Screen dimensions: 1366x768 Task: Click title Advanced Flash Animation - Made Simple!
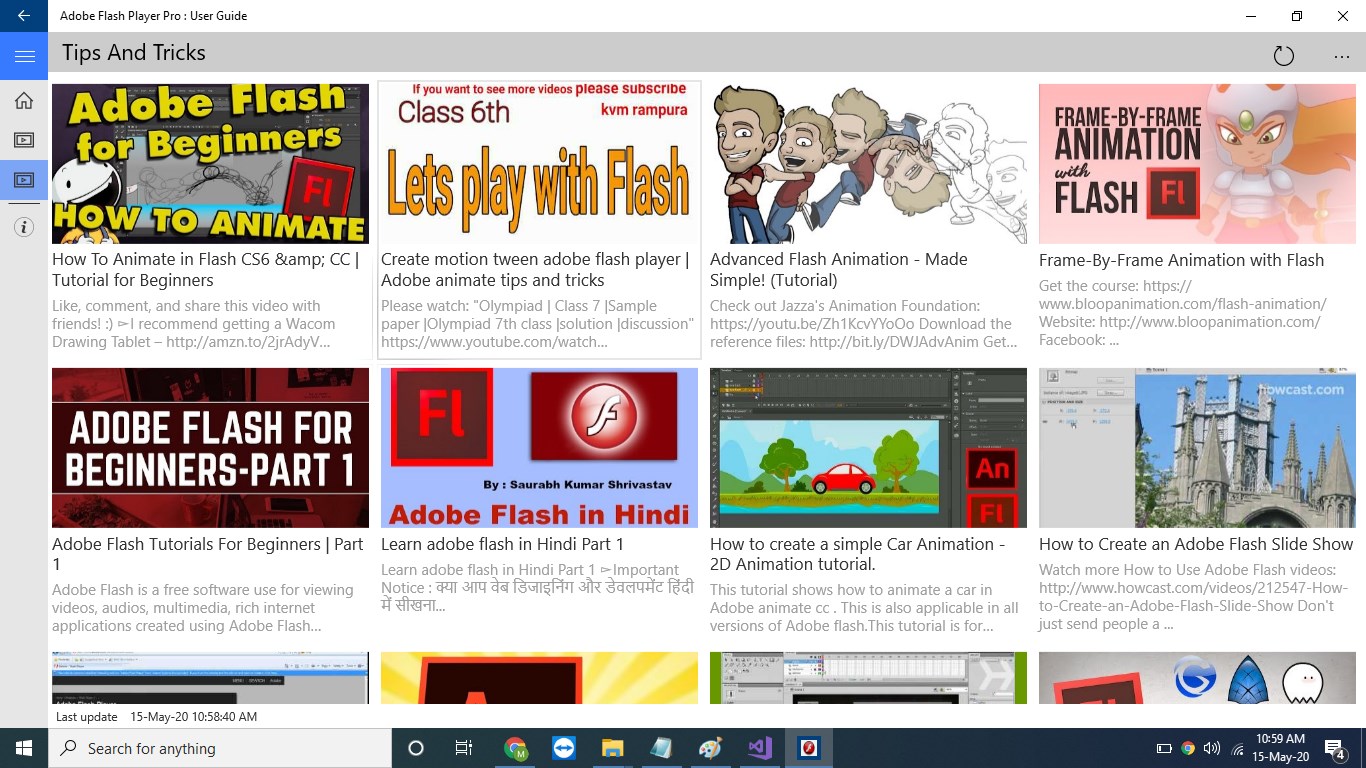pos(839,270)
